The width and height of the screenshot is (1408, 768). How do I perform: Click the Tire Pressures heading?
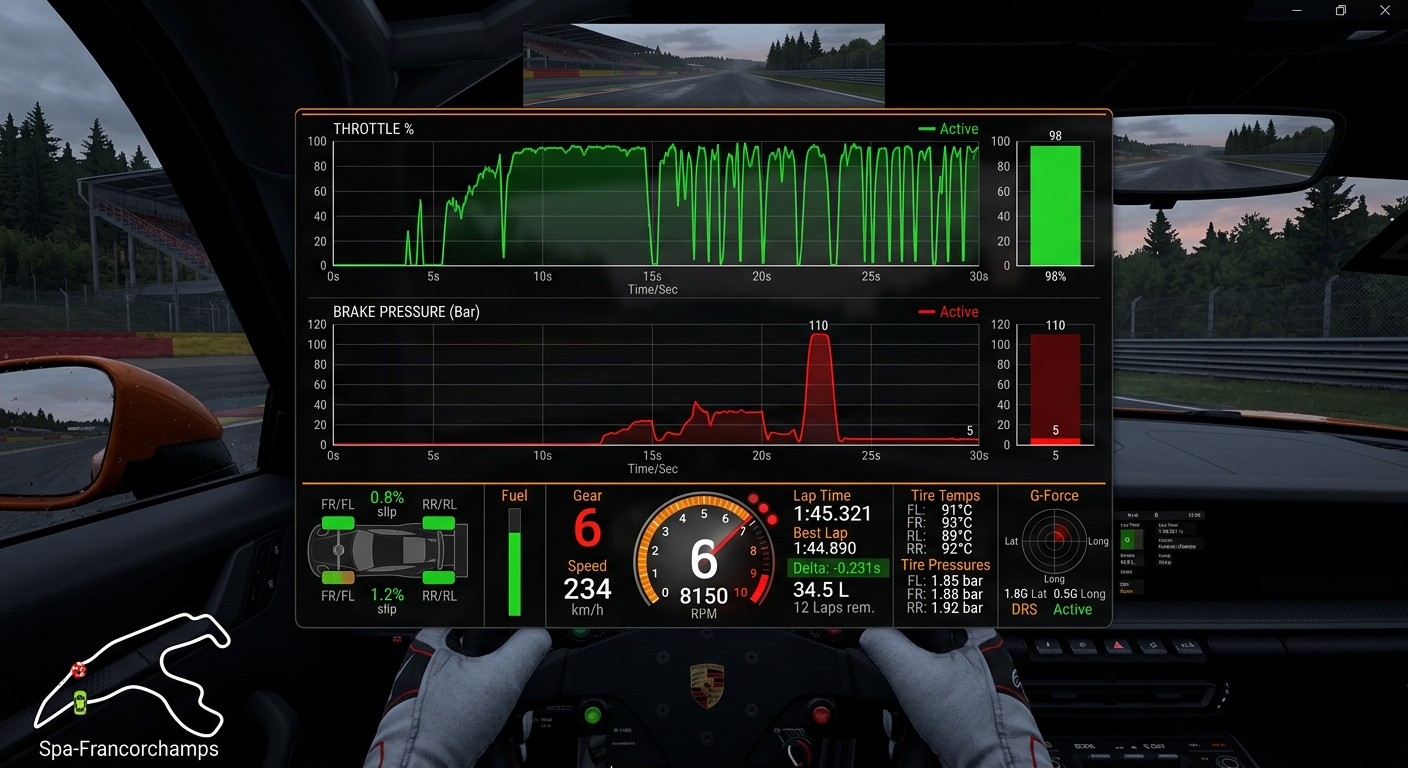tap(945, 565)
